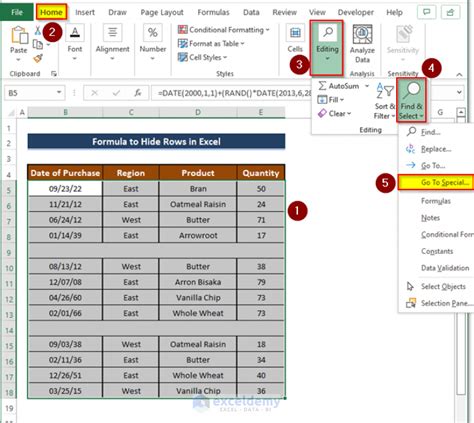
Task: Open the Alignment group icon
Action: [x=112, y=33]
